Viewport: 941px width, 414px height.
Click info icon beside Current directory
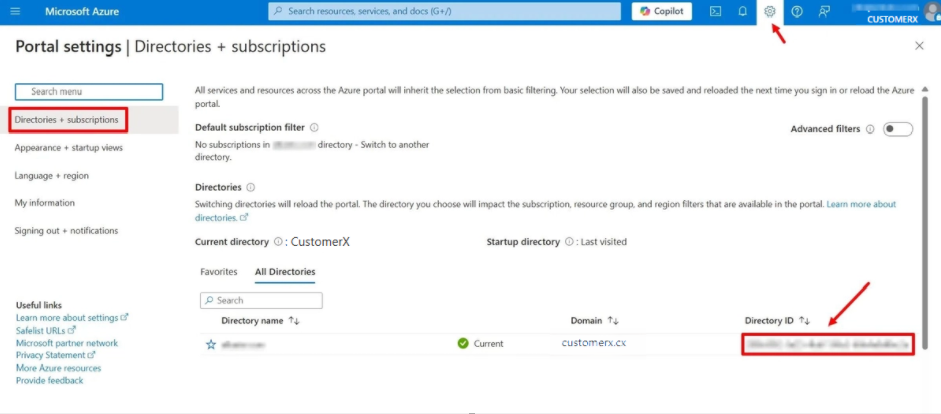point(278,242)
